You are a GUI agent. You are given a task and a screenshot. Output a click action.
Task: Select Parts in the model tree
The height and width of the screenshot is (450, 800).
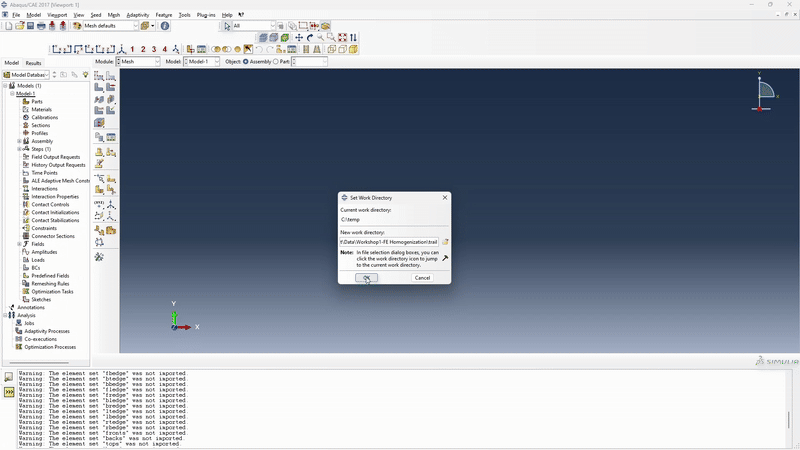[x=37, y=102]
